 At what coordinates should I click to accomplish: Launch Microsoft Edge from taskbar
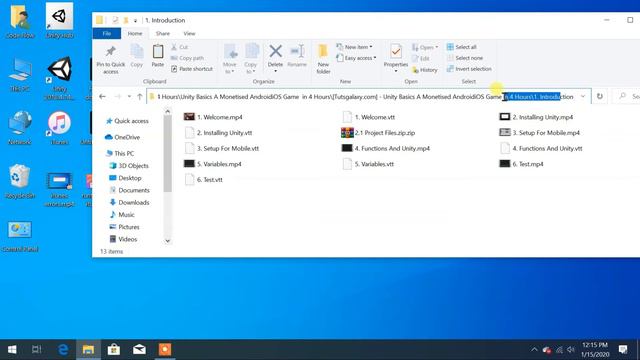63,350
